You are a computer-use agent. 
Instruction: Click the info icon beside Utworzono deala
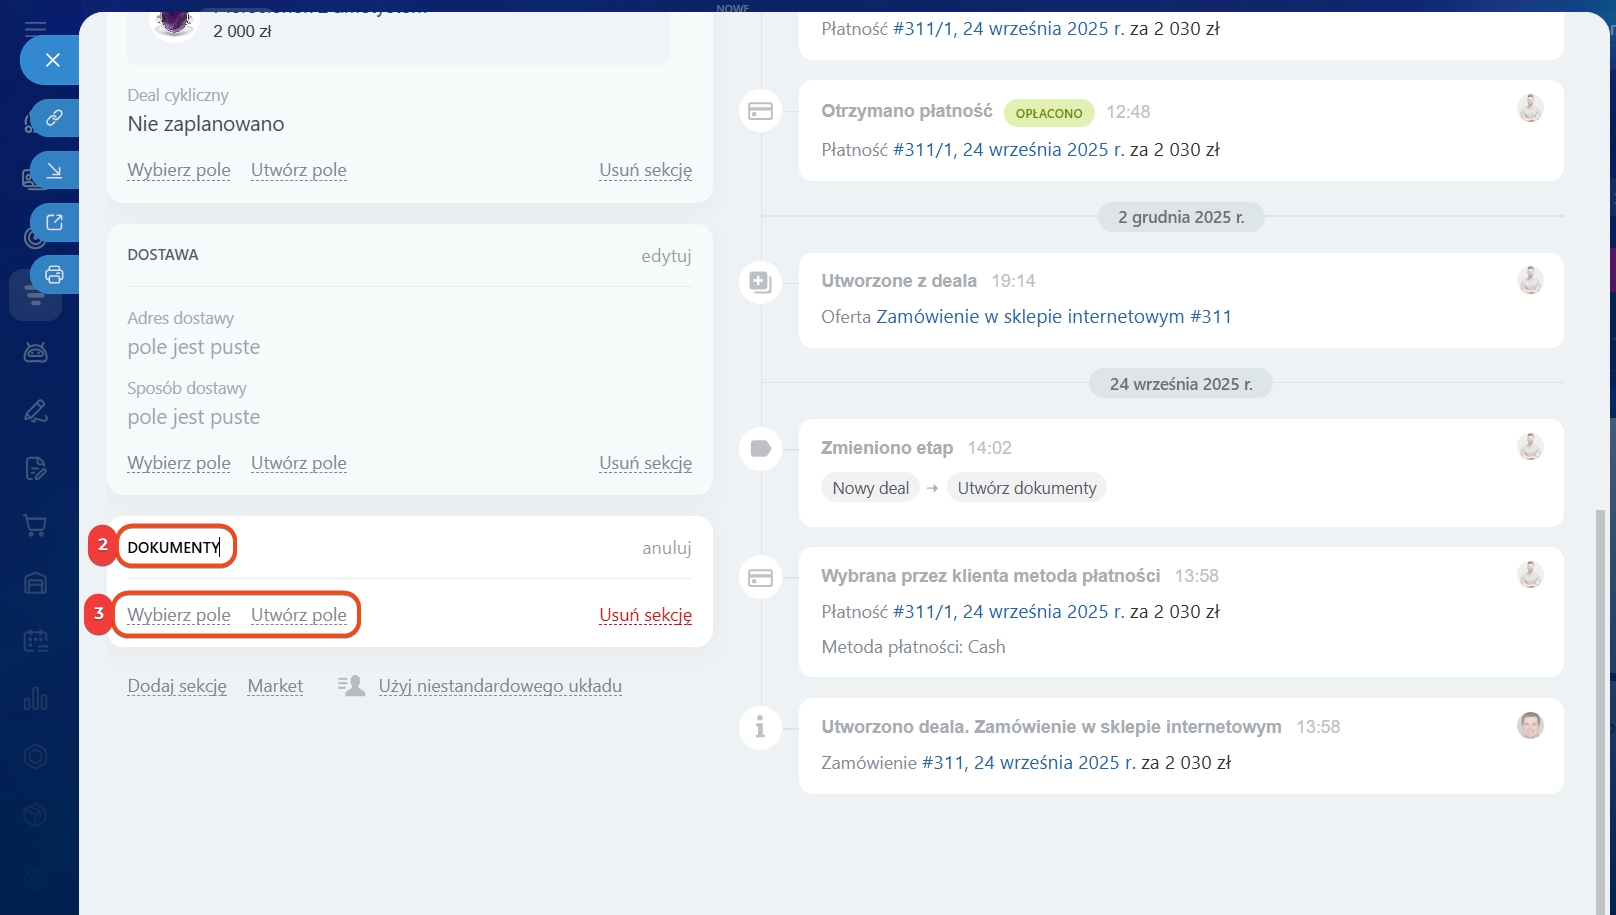[760, 727]
